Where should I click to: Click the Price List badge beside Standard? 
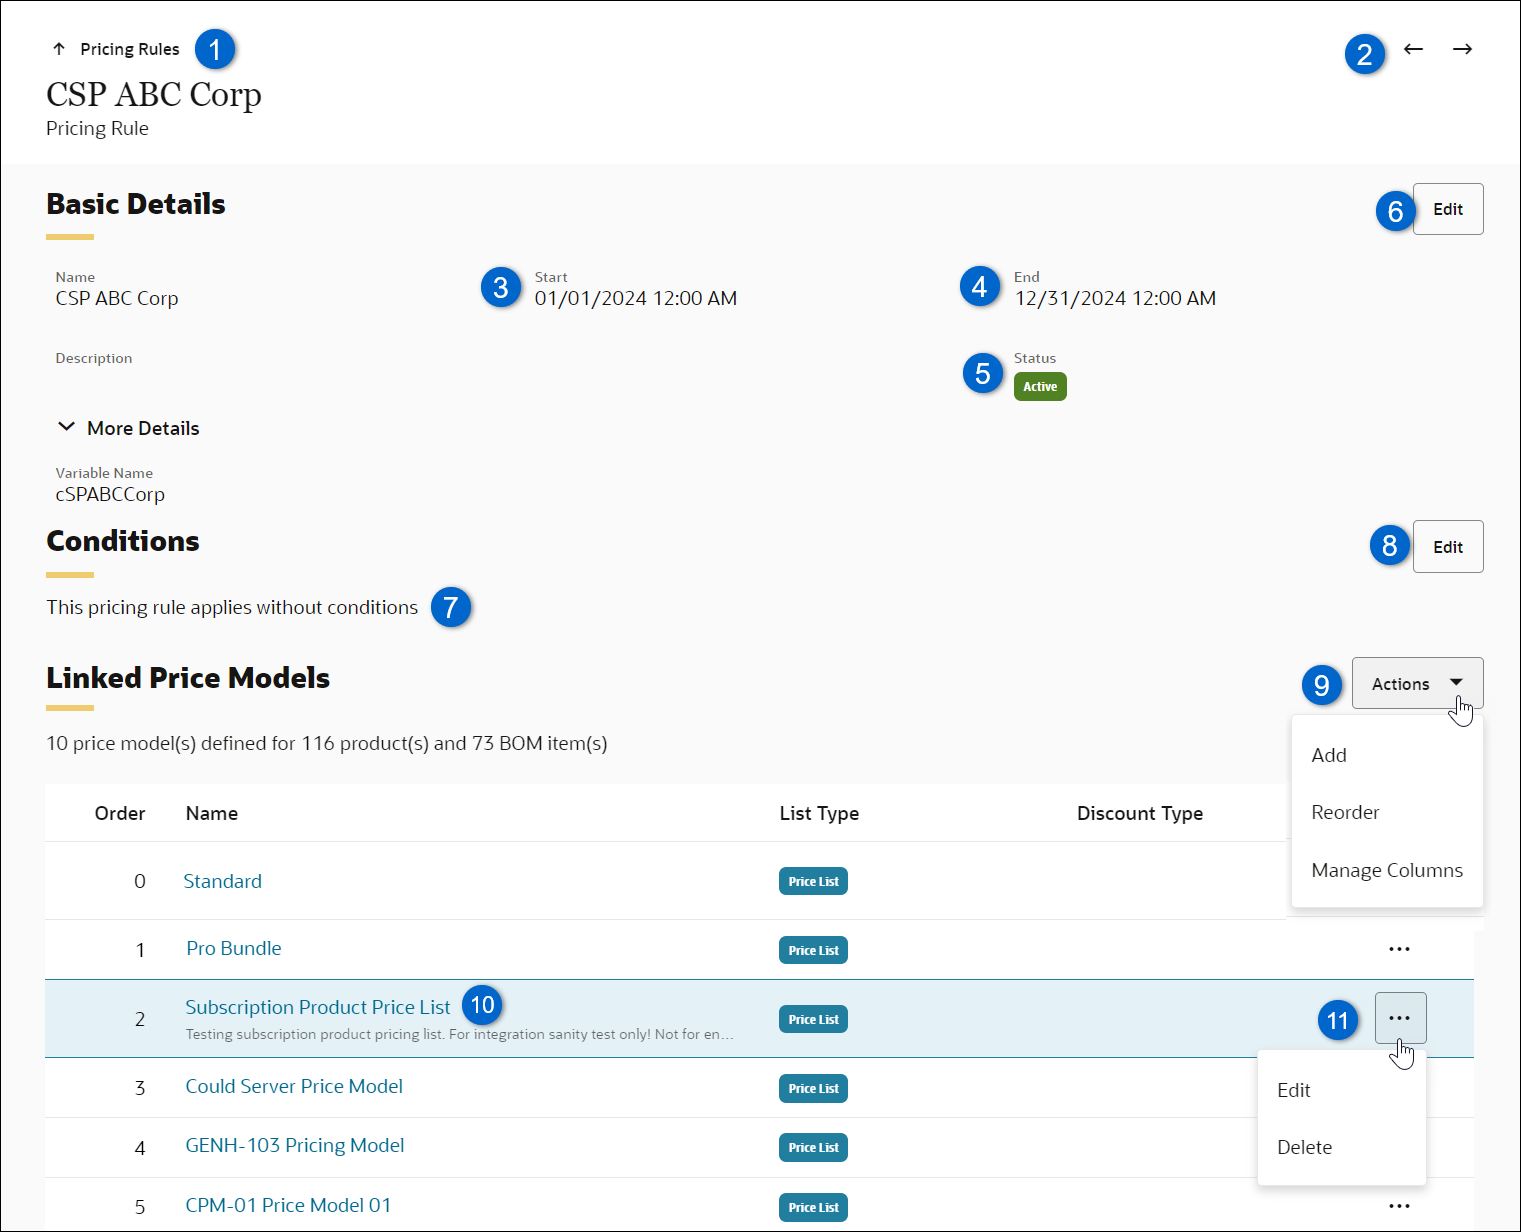[x=812, y=881]
